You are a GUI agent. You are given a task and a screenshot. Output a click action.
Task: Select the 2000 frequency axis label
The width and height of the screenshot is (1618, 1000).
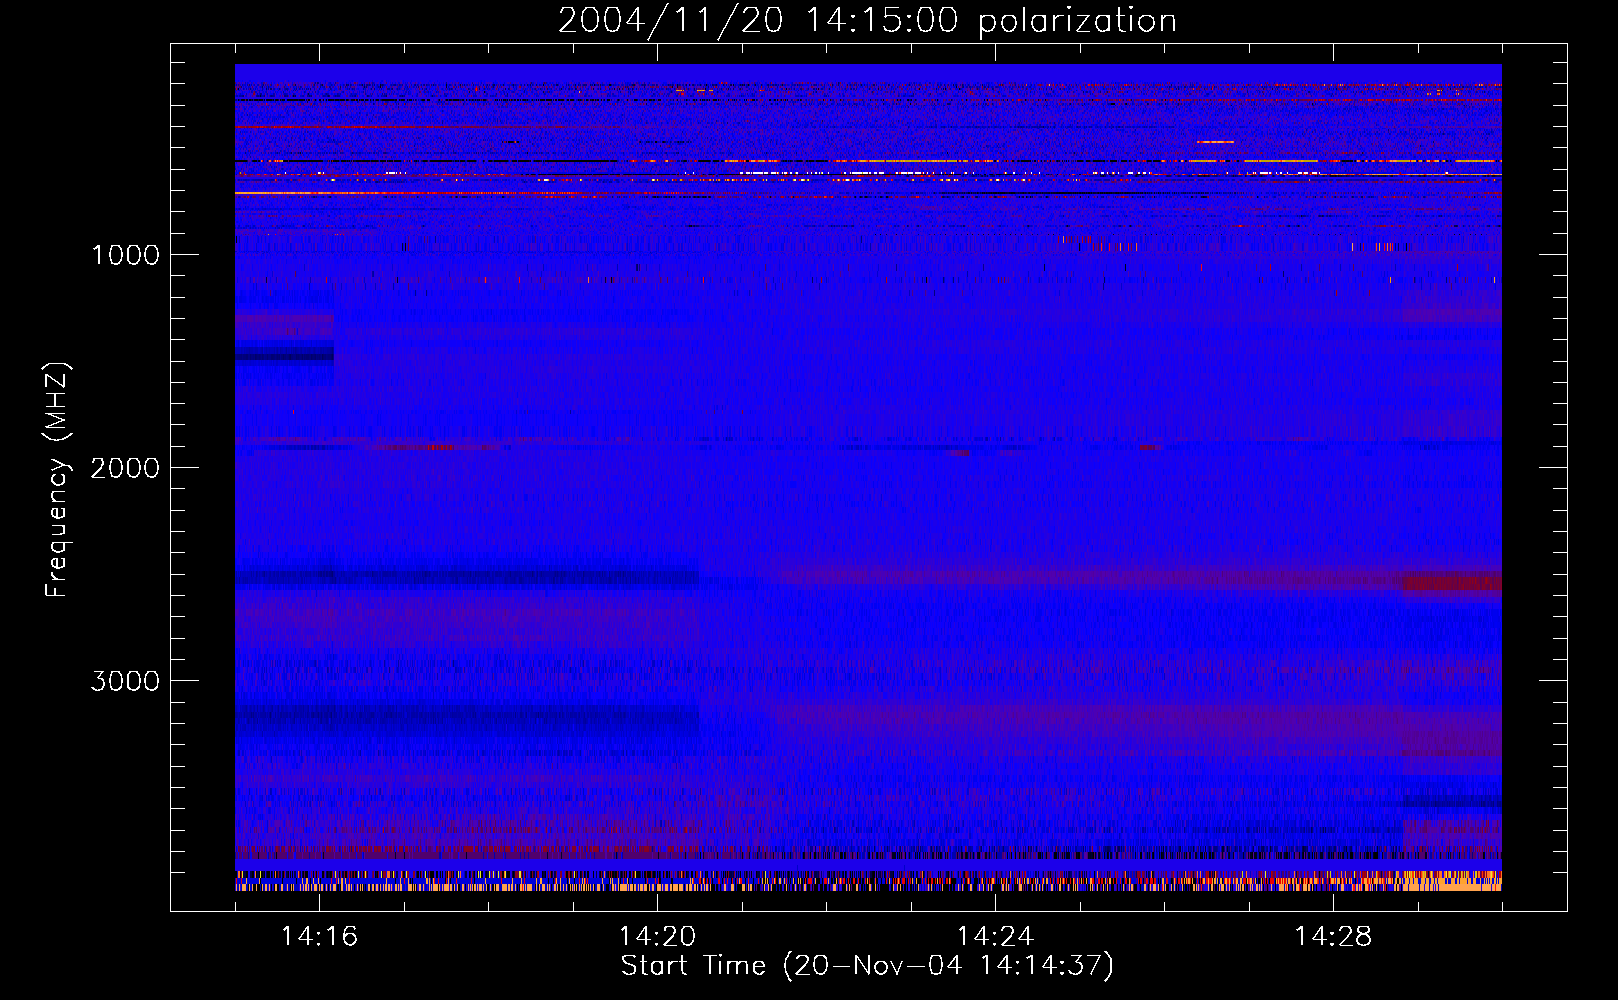tap(125, 468)
